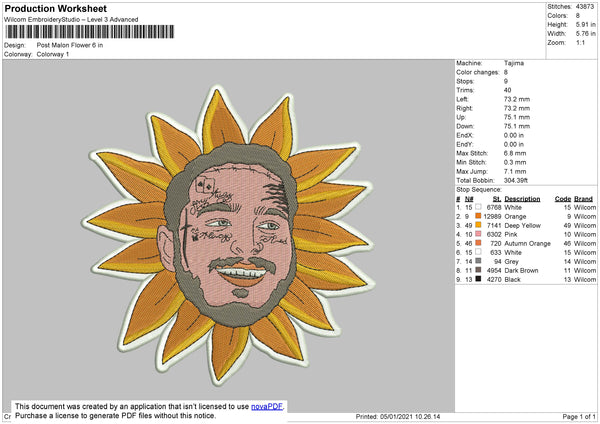Image resolution: width=600 pixels, height=424 pixels.
Task: Click the Dark Brown color swatch
Action: click(478, 270)
